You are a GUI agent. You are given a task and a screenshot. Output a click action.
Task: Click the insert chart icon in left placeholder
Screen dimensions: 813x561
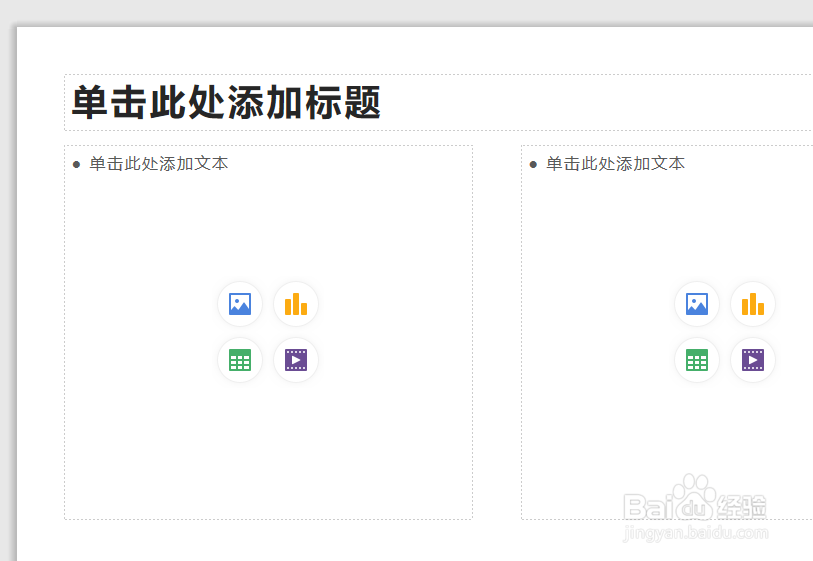(x=296, y=304)
